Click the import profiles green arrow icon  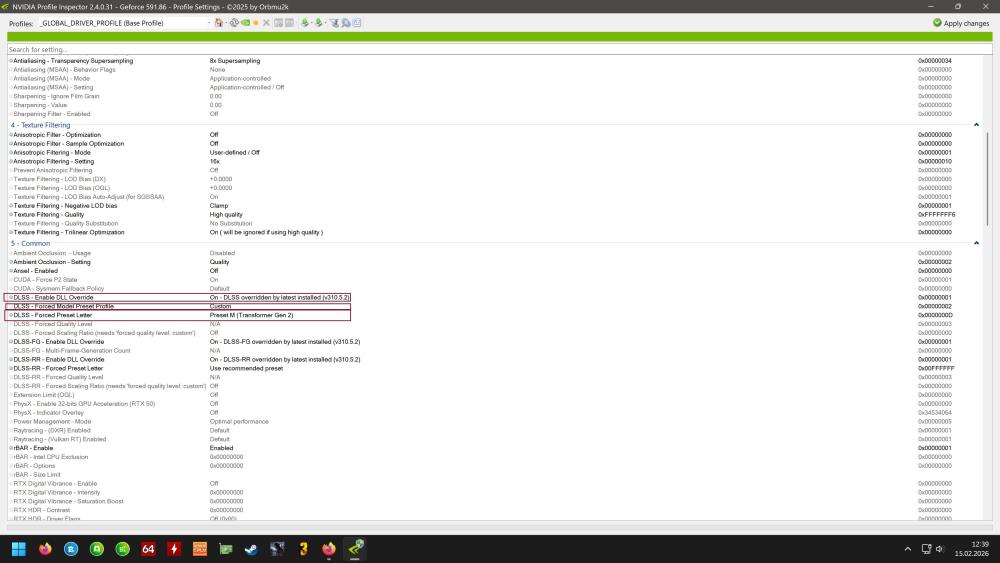click(319, 22)
